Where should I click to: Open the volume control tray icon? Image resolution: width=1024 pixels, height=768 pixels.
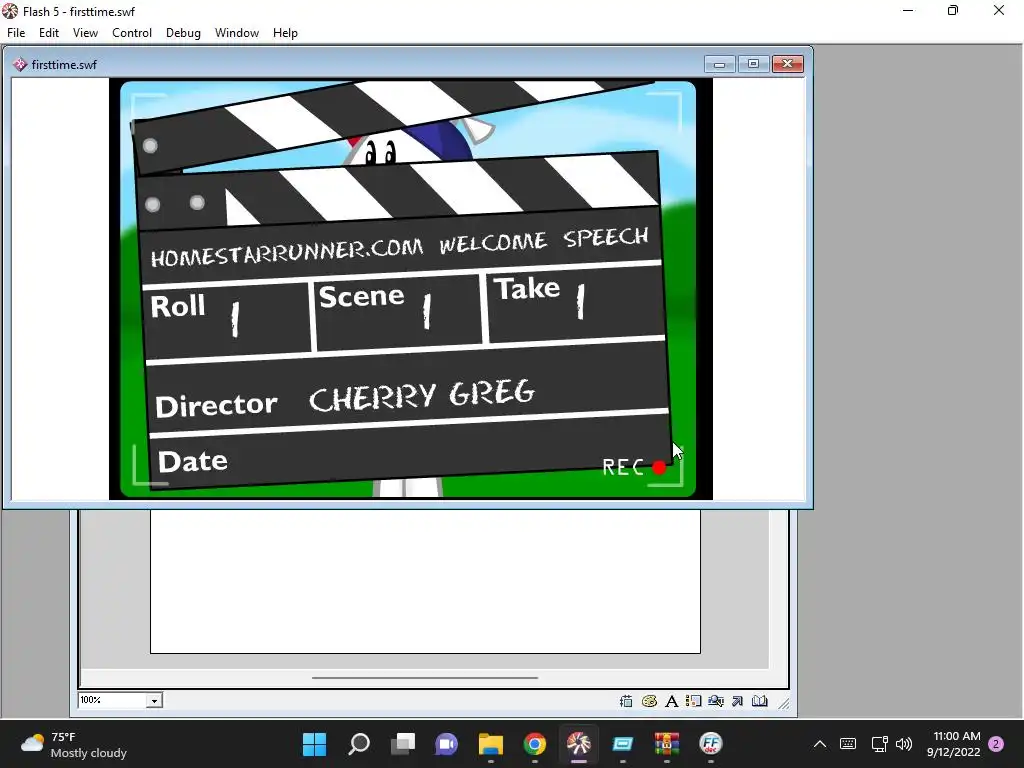904,744
